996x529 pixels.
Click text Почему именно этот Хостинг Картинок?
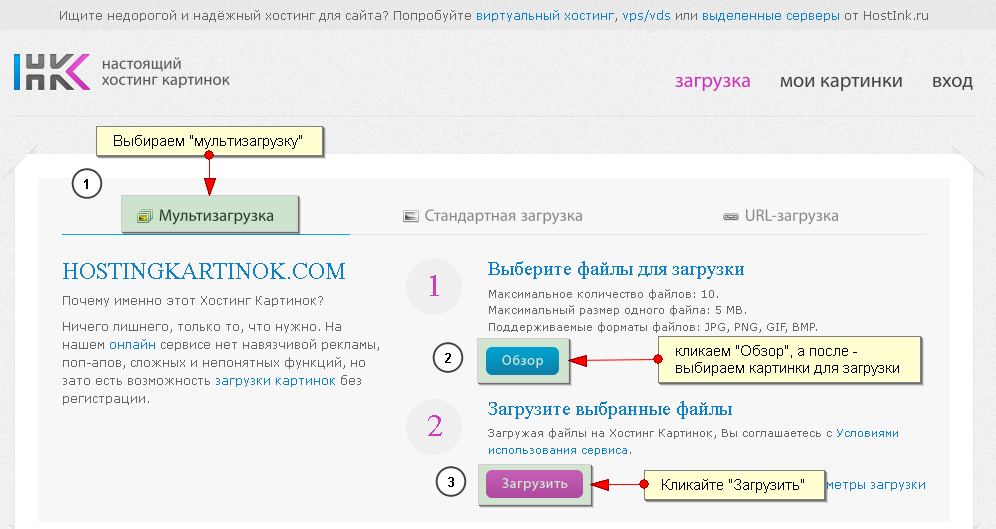[x=193, y=301]
